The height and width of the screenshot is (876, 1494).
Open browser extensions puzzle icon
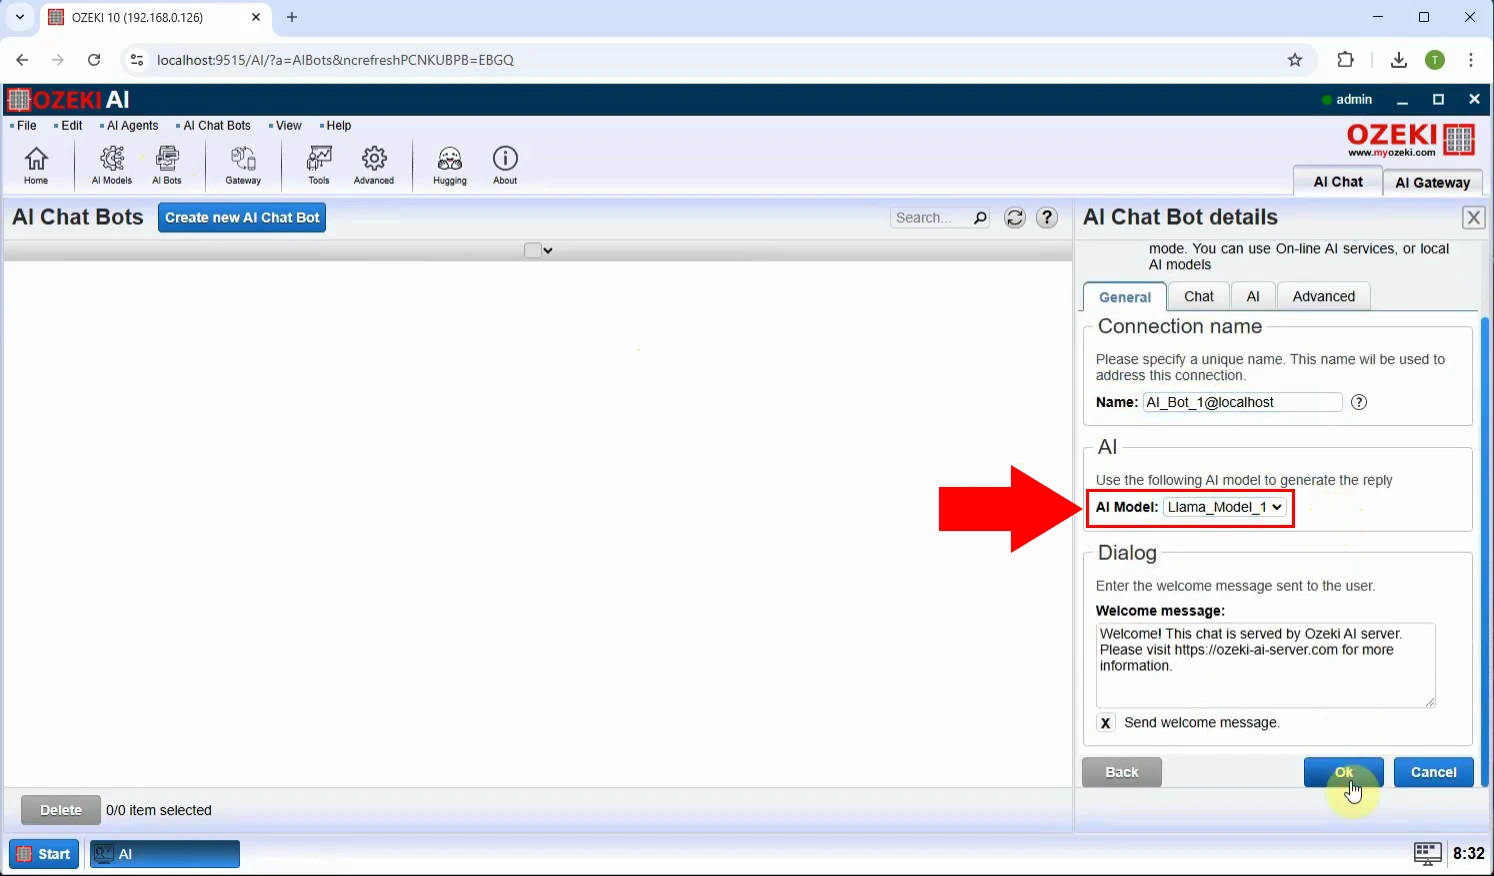[1346, 60]
